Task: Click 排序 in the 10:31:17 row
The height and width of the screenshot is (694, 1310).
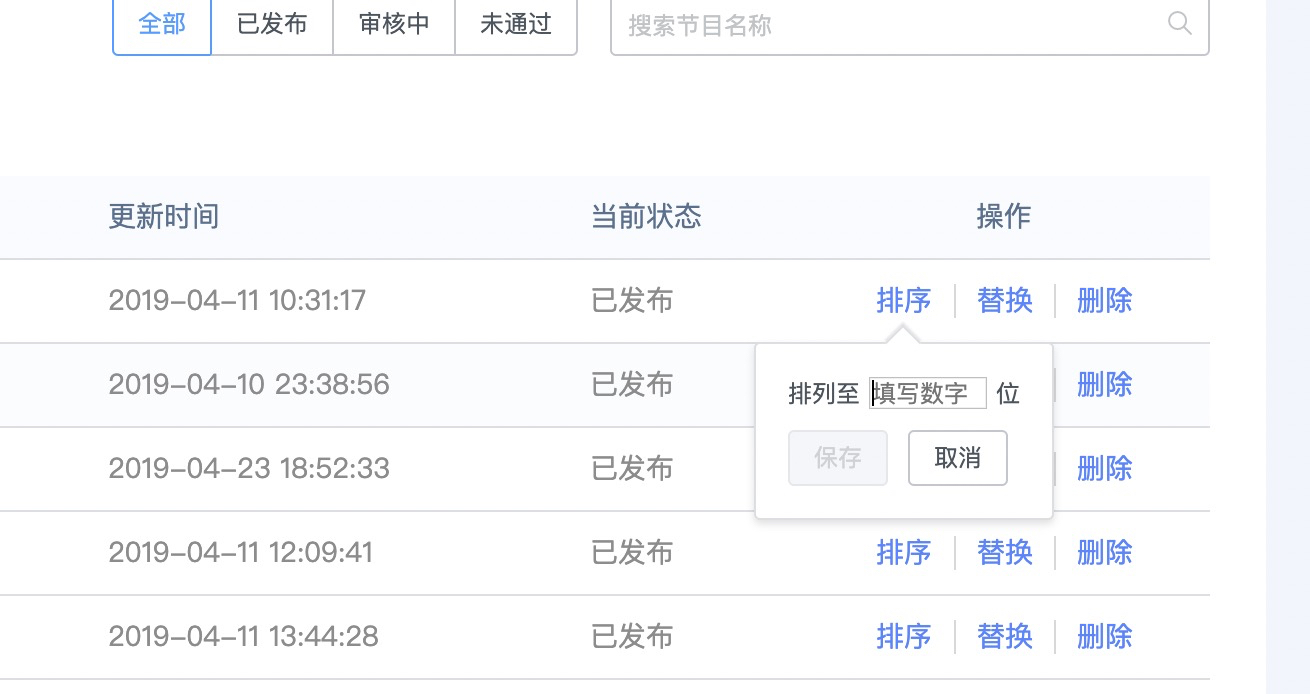Action: pos(904,300)
